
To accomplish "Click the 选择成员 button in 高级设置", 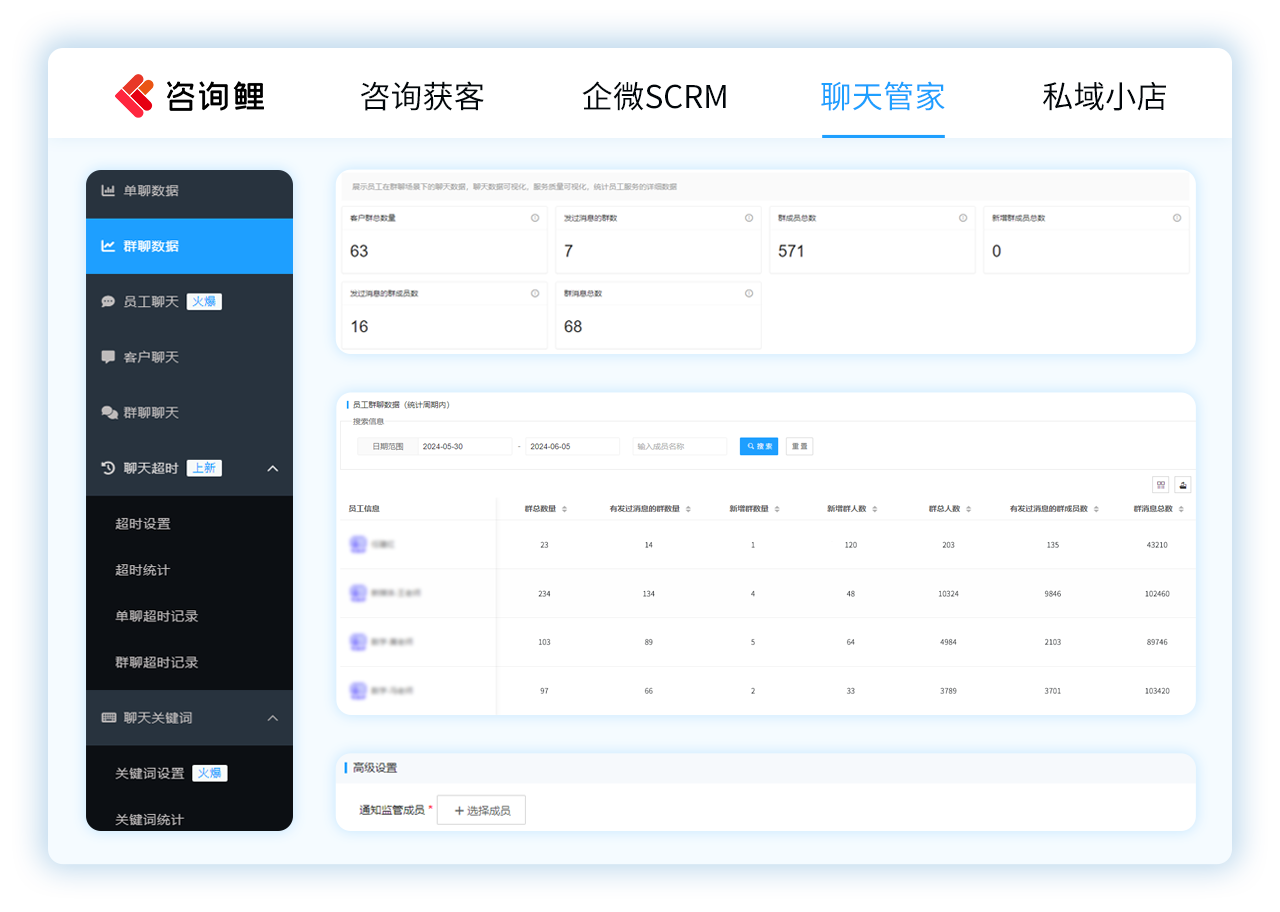I will (x=481, y=810).
